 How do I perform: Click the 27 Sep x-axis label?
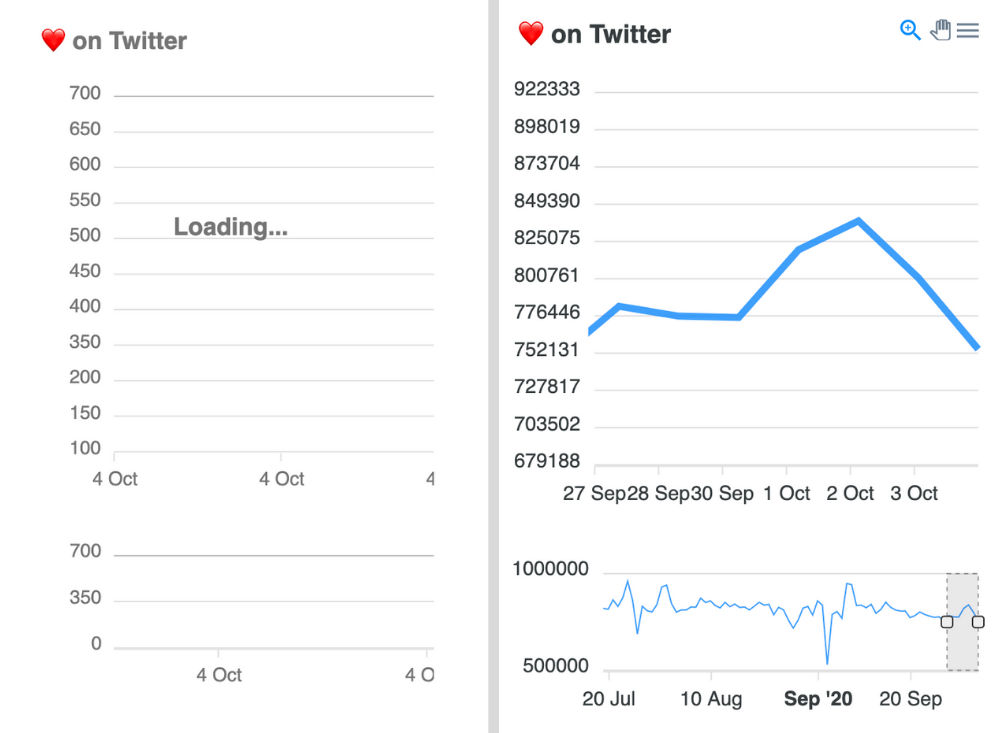pos(596,493)
